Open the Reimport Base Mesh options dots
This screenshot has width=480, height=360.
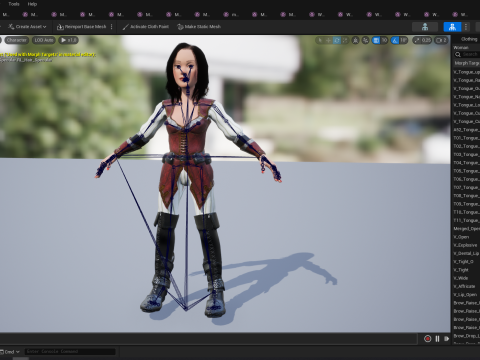[x=112, y=27]
